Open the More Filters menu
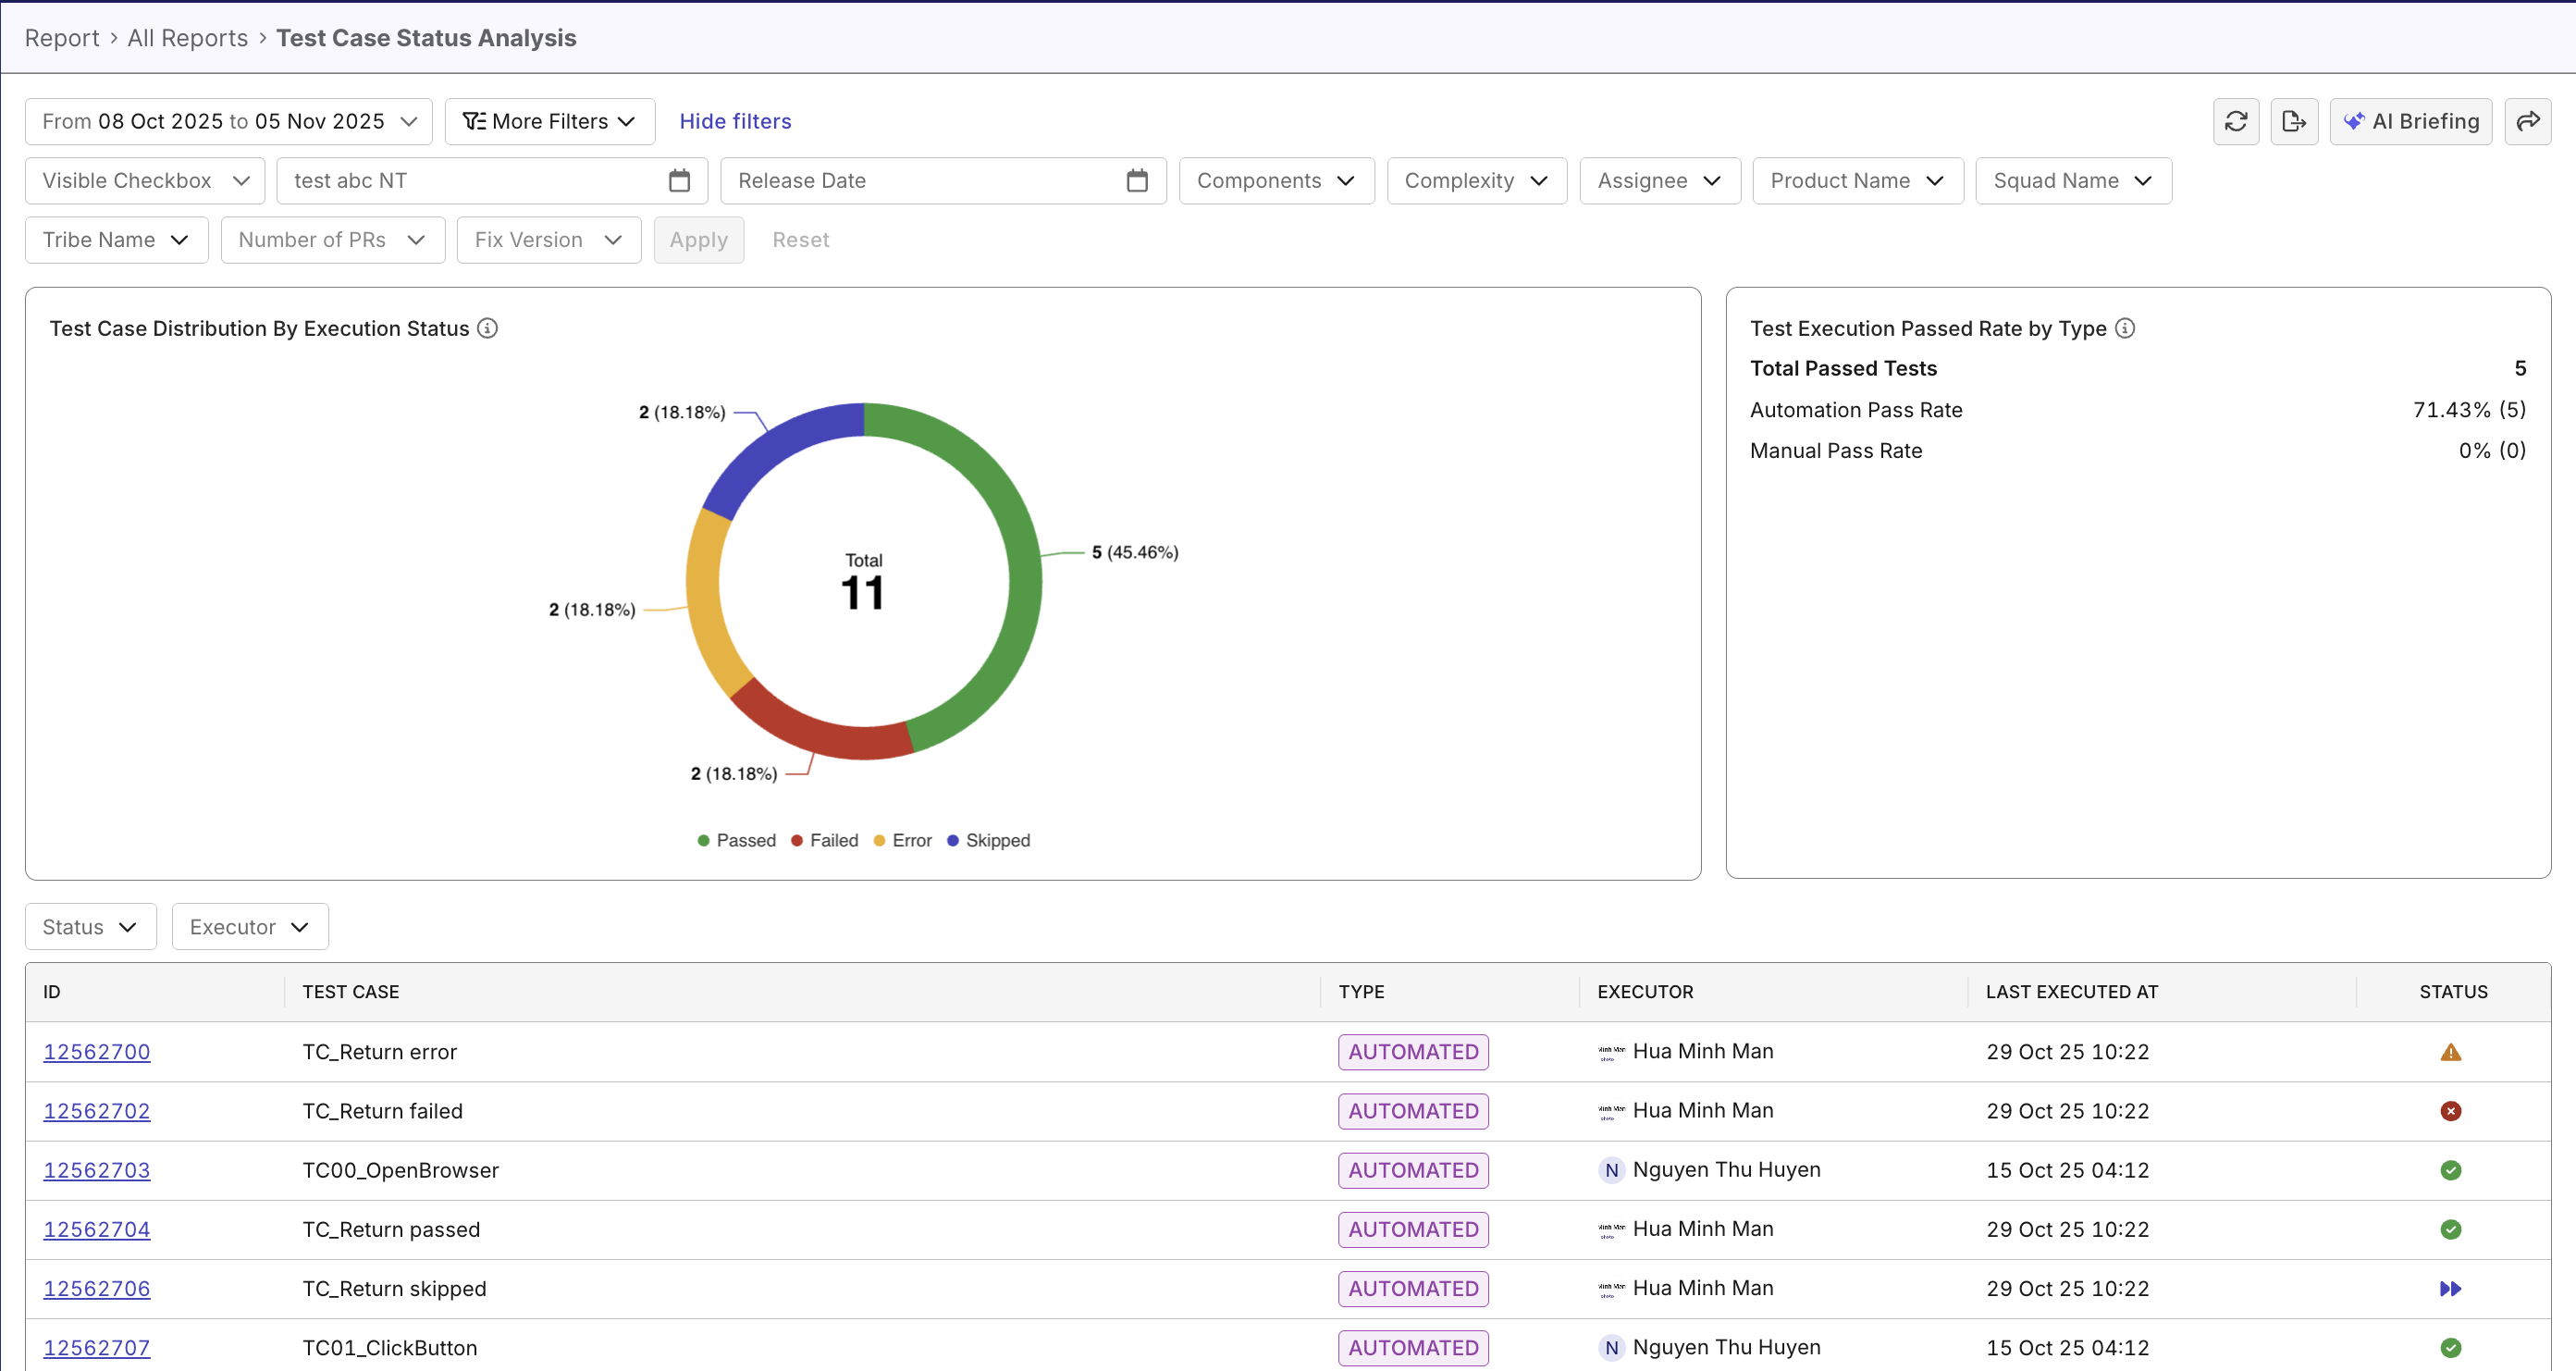Screen dimensions: 2576x1371 (549, 121)
